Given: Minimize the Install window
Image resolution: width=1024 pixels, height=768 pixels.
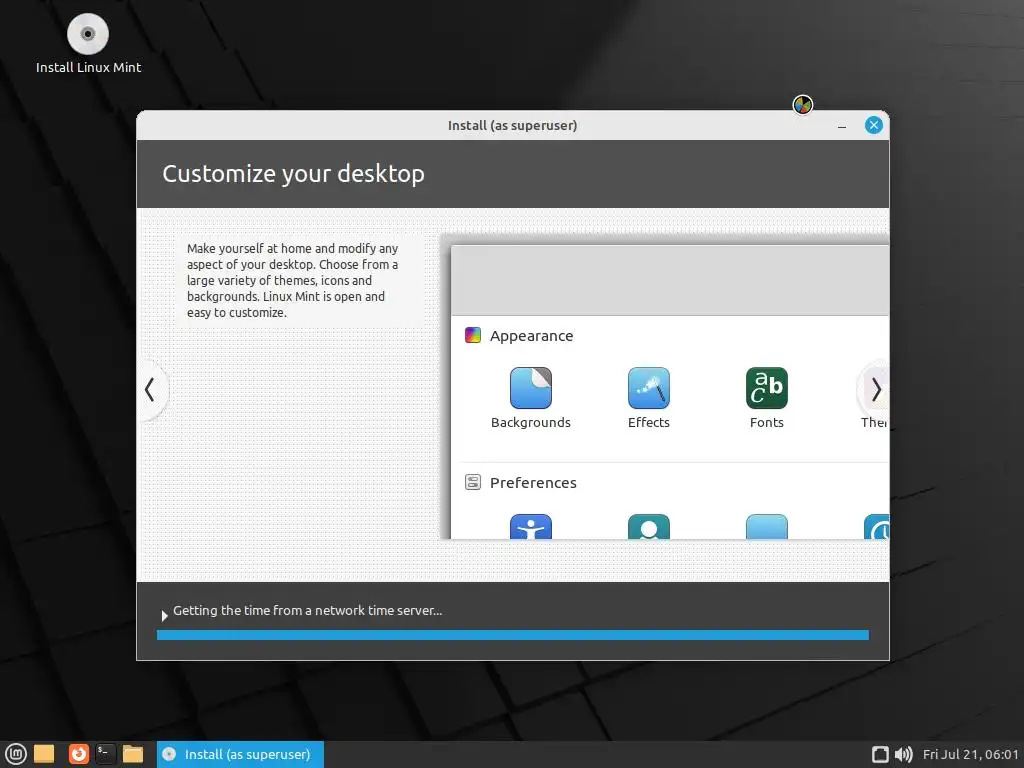Looking at the screenshot, I should pos(842,126).
